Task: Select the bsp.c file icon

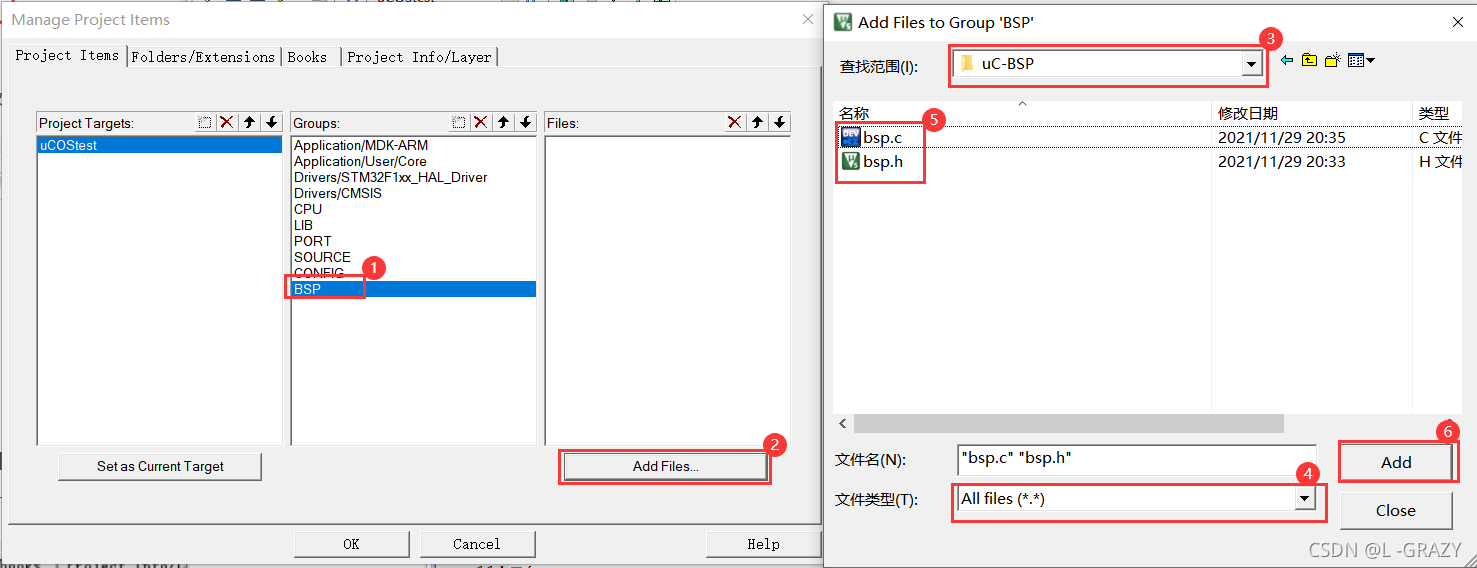Action: pyautogui.click(x=851, y=137)
